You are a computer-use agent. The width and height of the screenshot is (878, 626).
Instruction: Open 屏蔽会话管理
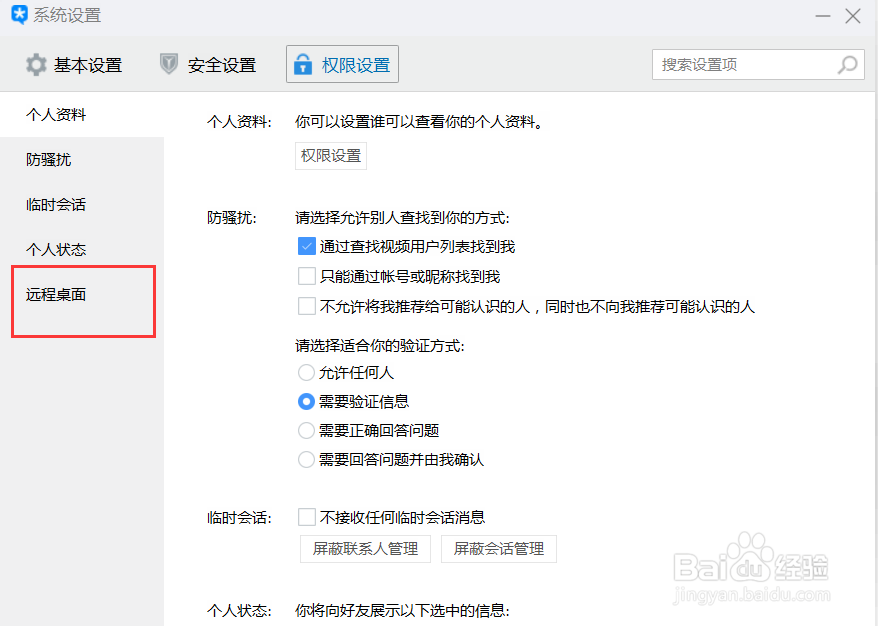[x=499, y=548]
